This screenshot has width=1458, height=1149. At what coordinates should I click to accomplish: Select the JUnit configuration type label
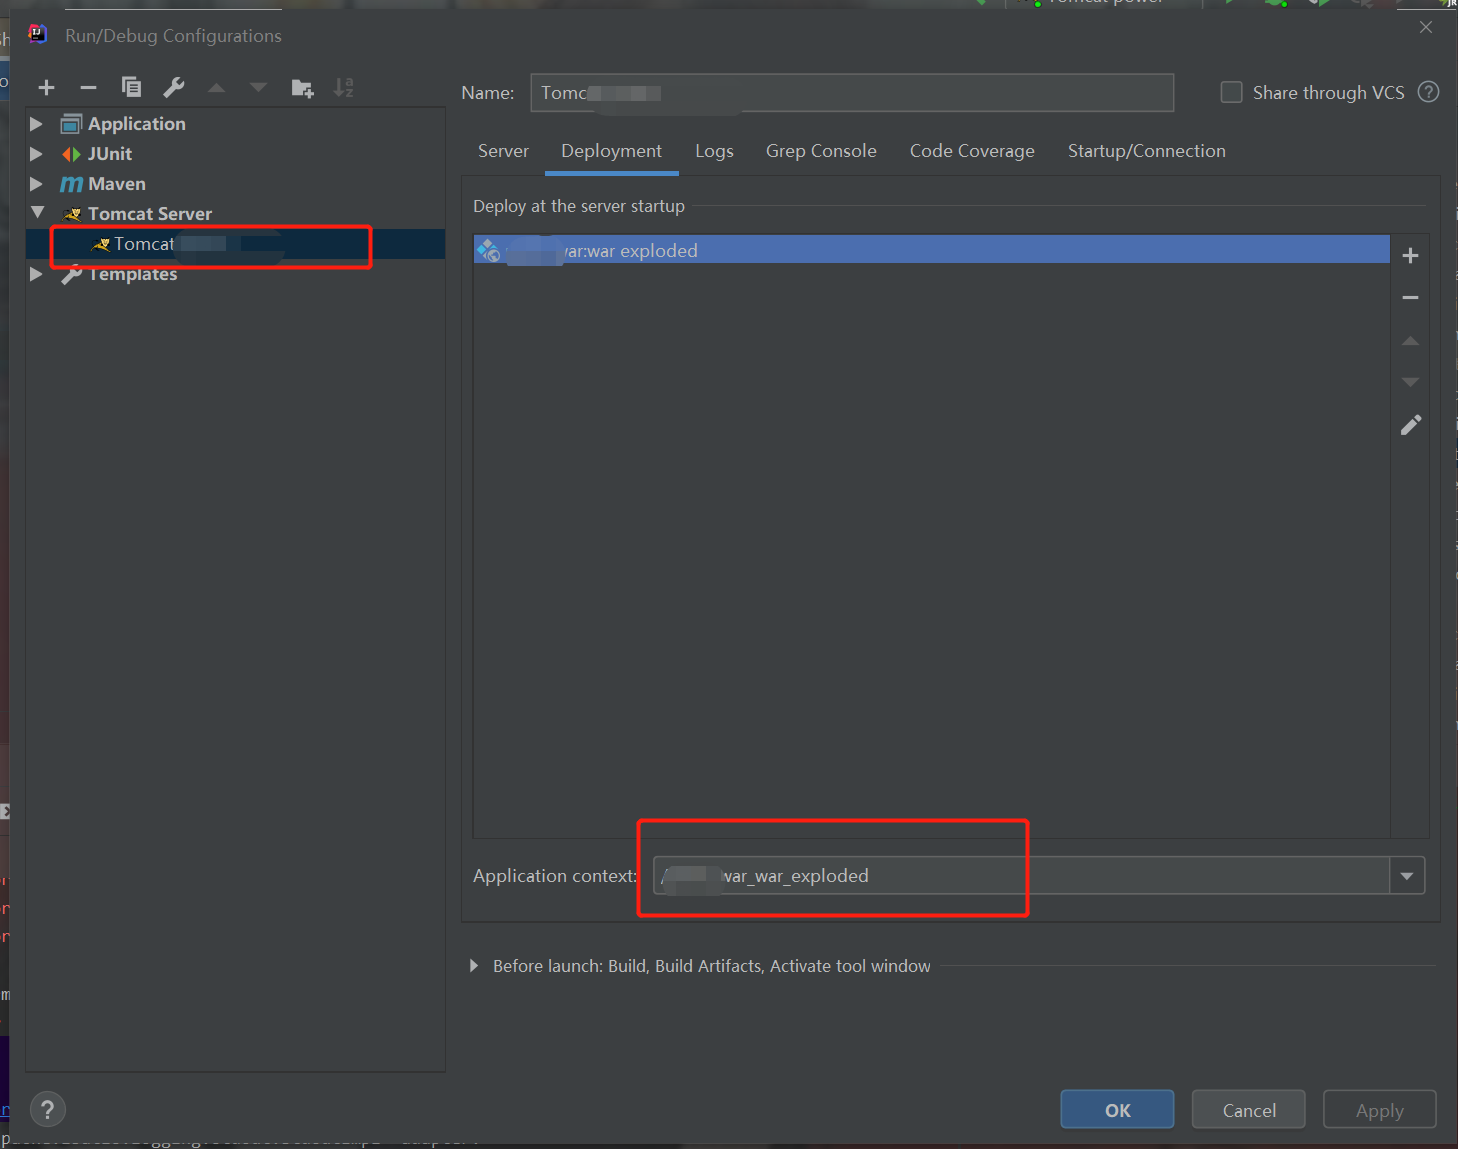(110, 154)
